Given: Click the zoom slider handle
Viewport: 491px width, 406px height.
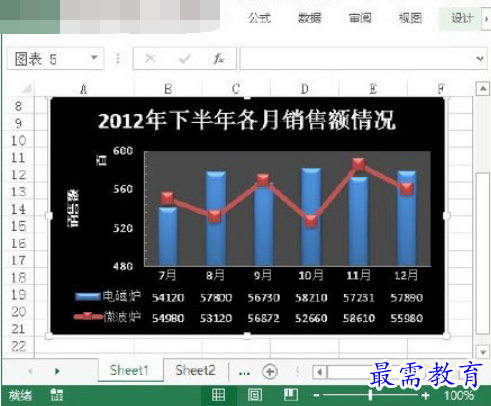Looking at the screenshot, I should pyautogui.click(x=370, y=395).
